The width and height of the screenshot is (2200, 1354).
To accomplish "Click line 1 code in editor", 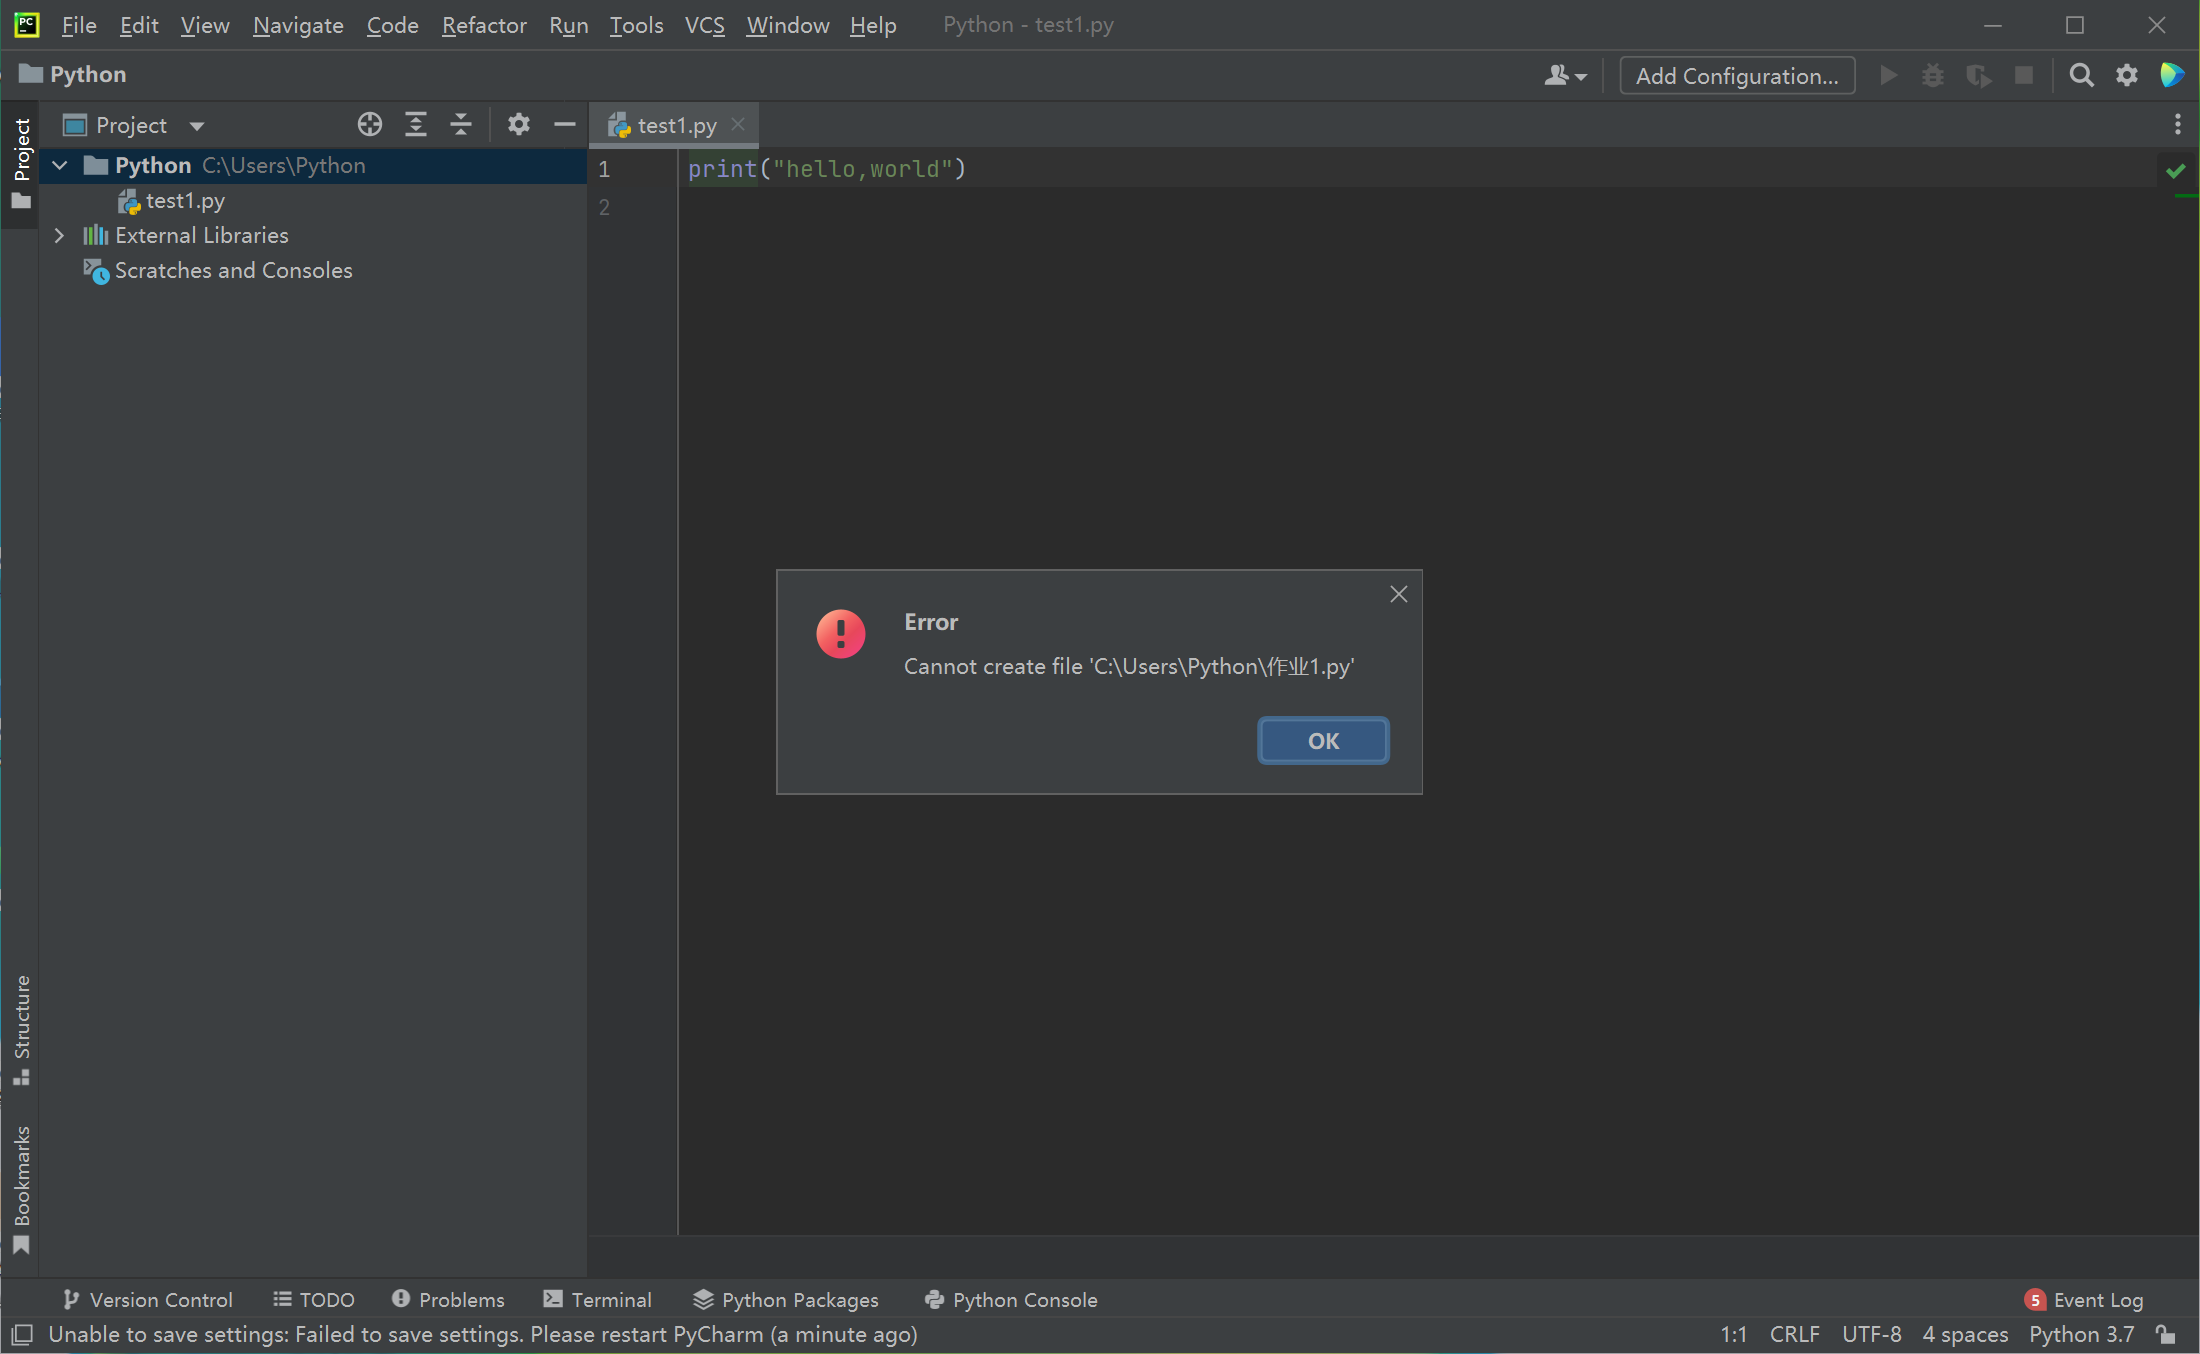I will (827, 169).
